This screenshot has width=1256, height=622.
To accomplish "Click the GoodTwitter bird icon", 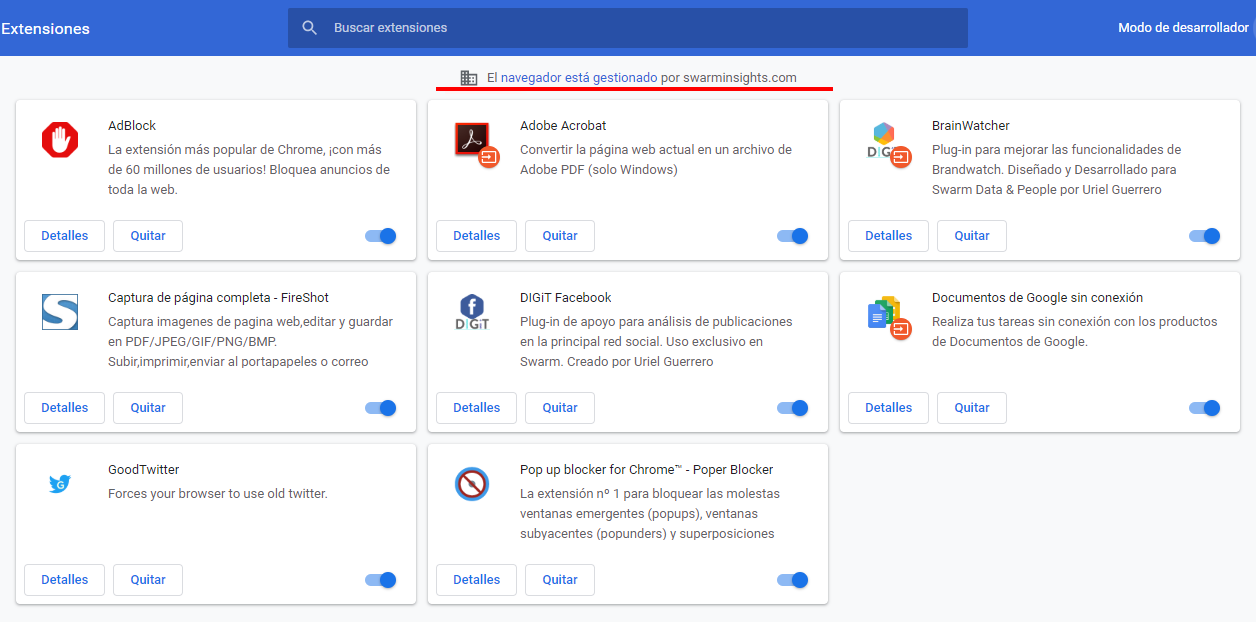I will click(x=60, y=484).
